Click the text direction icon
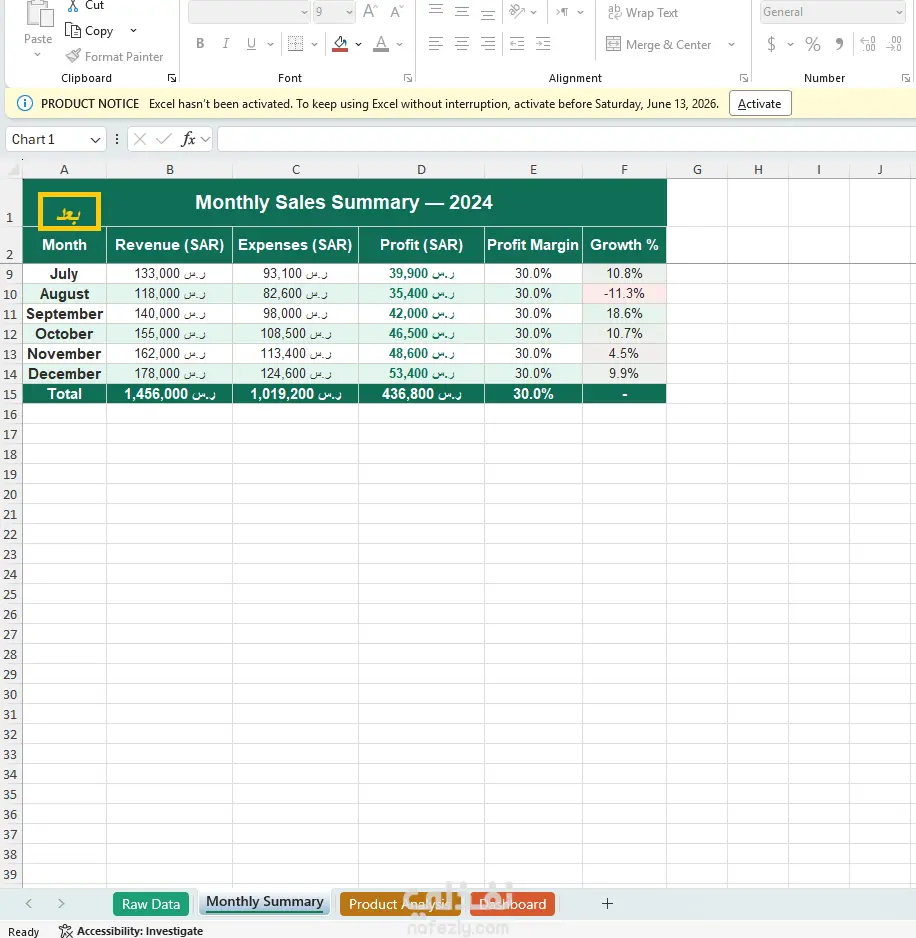 [562, 11]
